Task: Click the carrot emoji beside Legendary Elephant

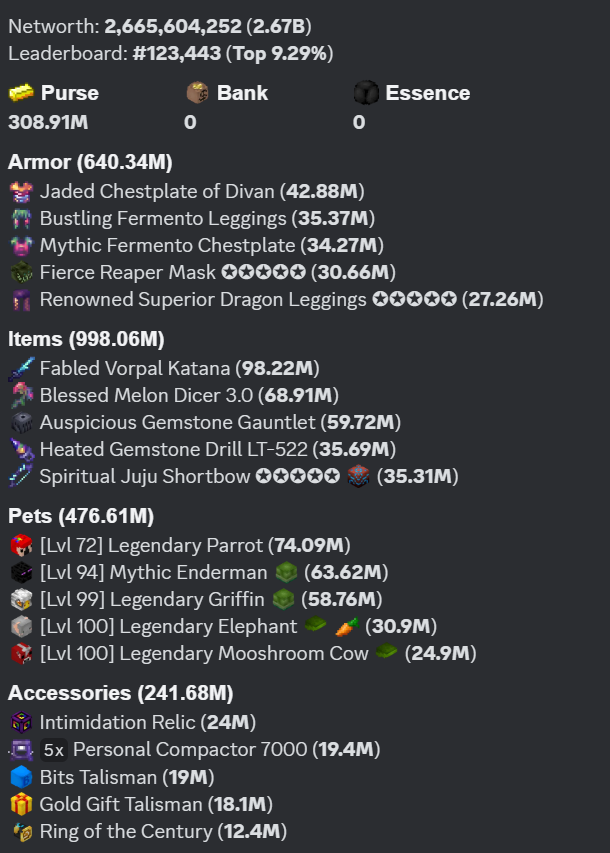Action: click(347, 627)
